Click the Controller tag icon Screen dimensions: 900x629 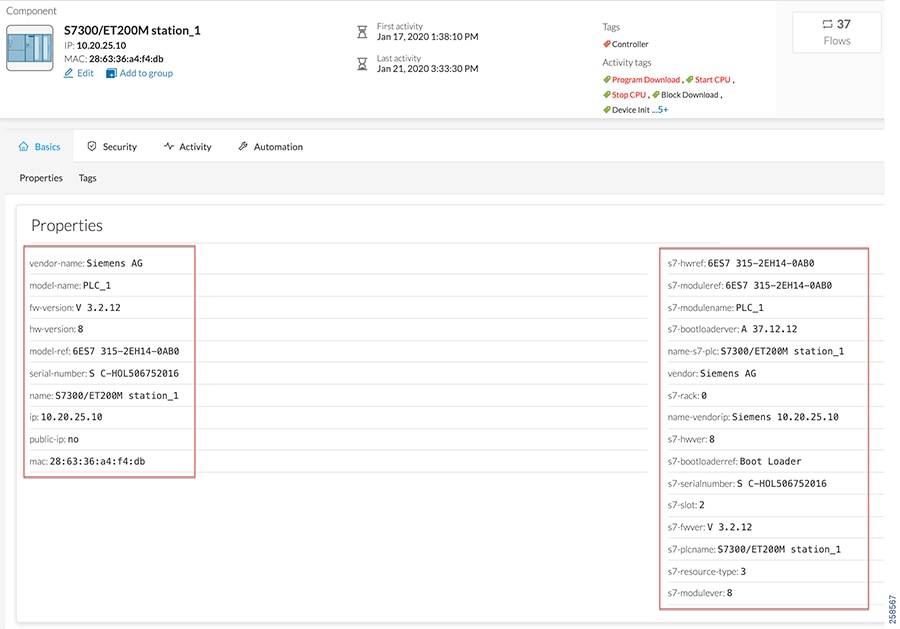[x=607, y=44]
